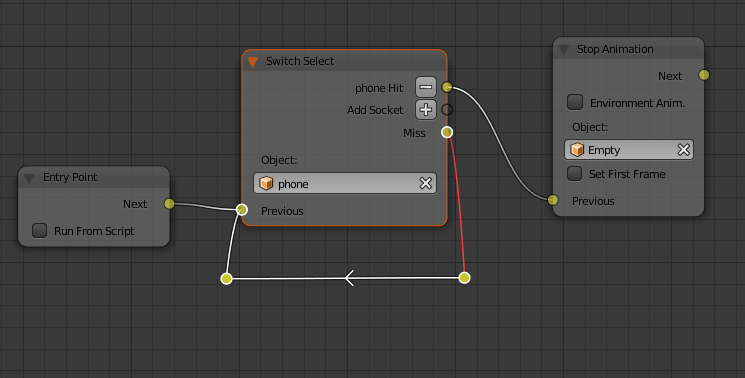Remove the phone Hit socket with minus button
745x378 pixels.
[425, 87]
